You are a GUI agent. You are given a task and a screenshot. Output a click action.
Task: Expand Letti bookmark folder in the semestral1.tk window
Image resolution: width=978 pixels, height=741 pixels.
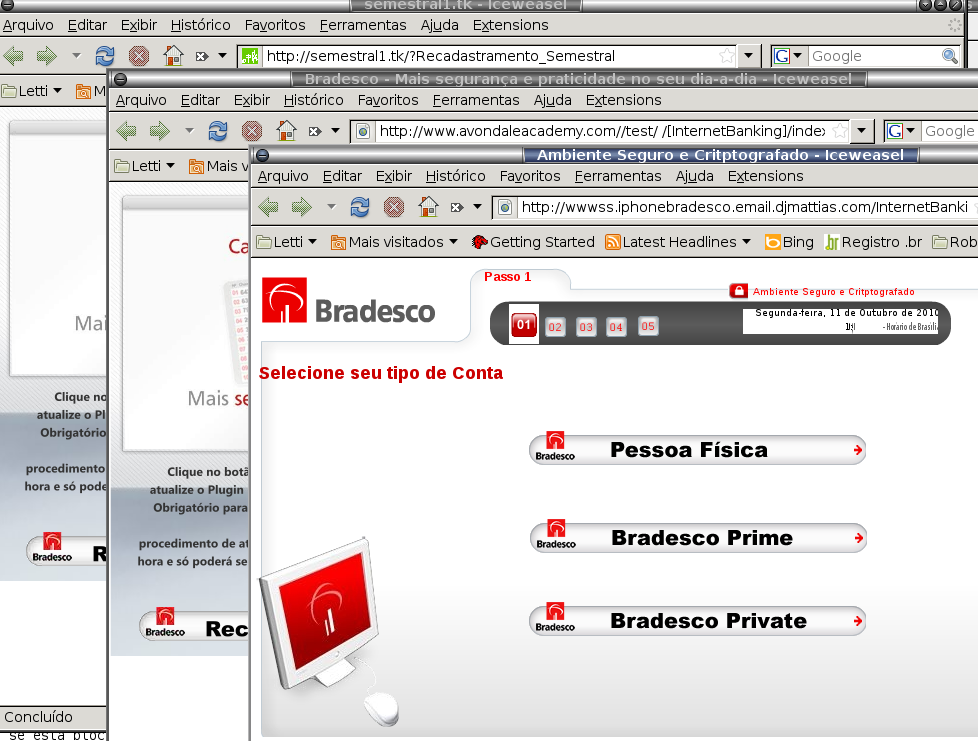click(32, 91)
